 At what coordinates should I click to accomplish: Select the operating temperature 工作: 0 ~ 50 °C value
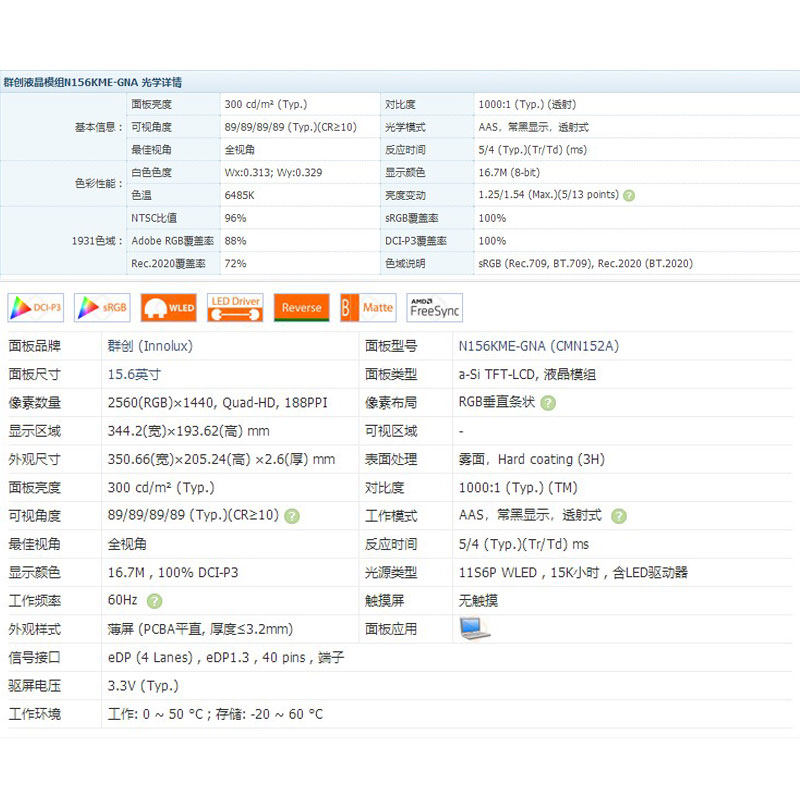tap(155, 714)
